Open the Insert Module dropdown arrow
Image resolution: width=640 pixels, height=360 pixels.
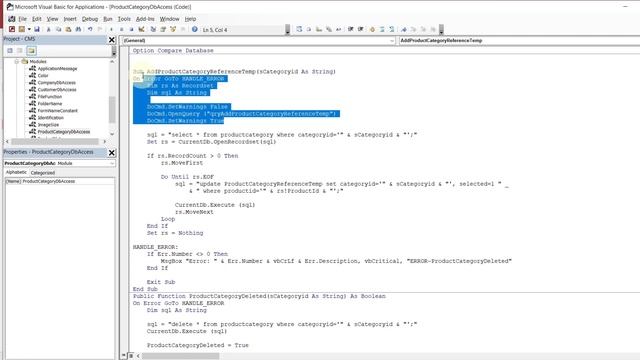(29, 29)
